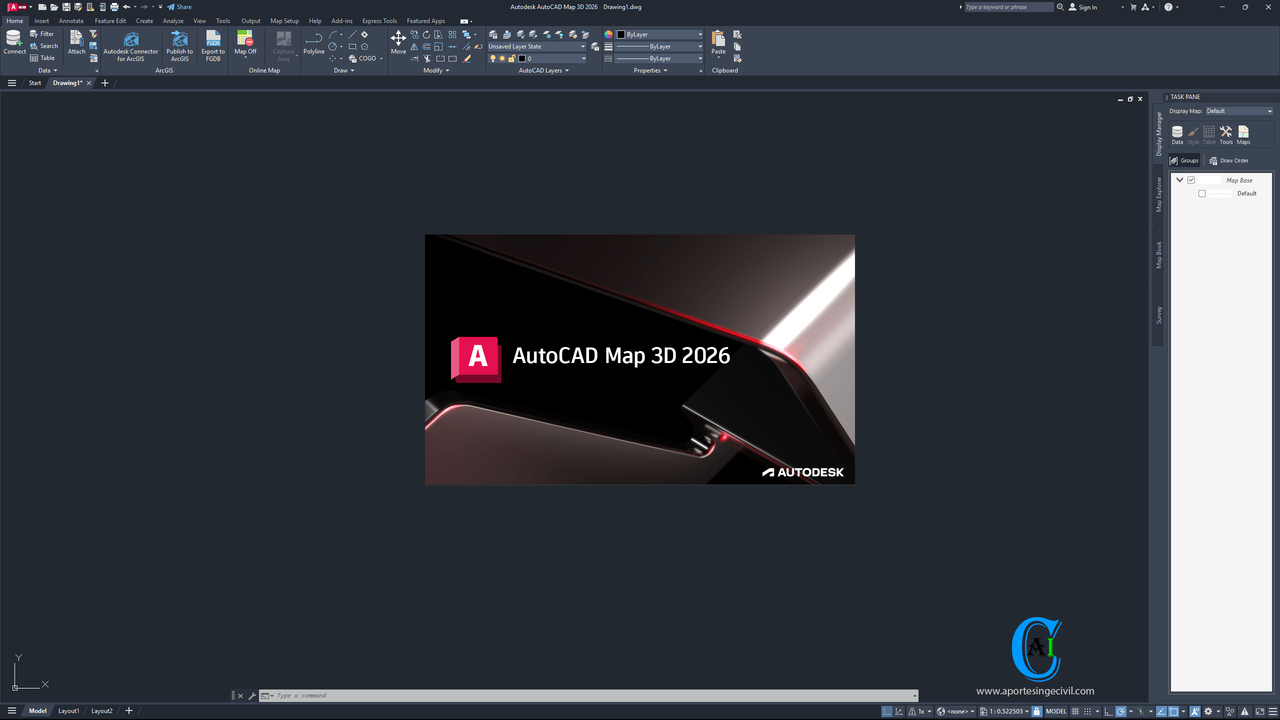The image size is (1280, 720).
Task: Toggle the viewport scale lock icon
Action: point(1037,711)
